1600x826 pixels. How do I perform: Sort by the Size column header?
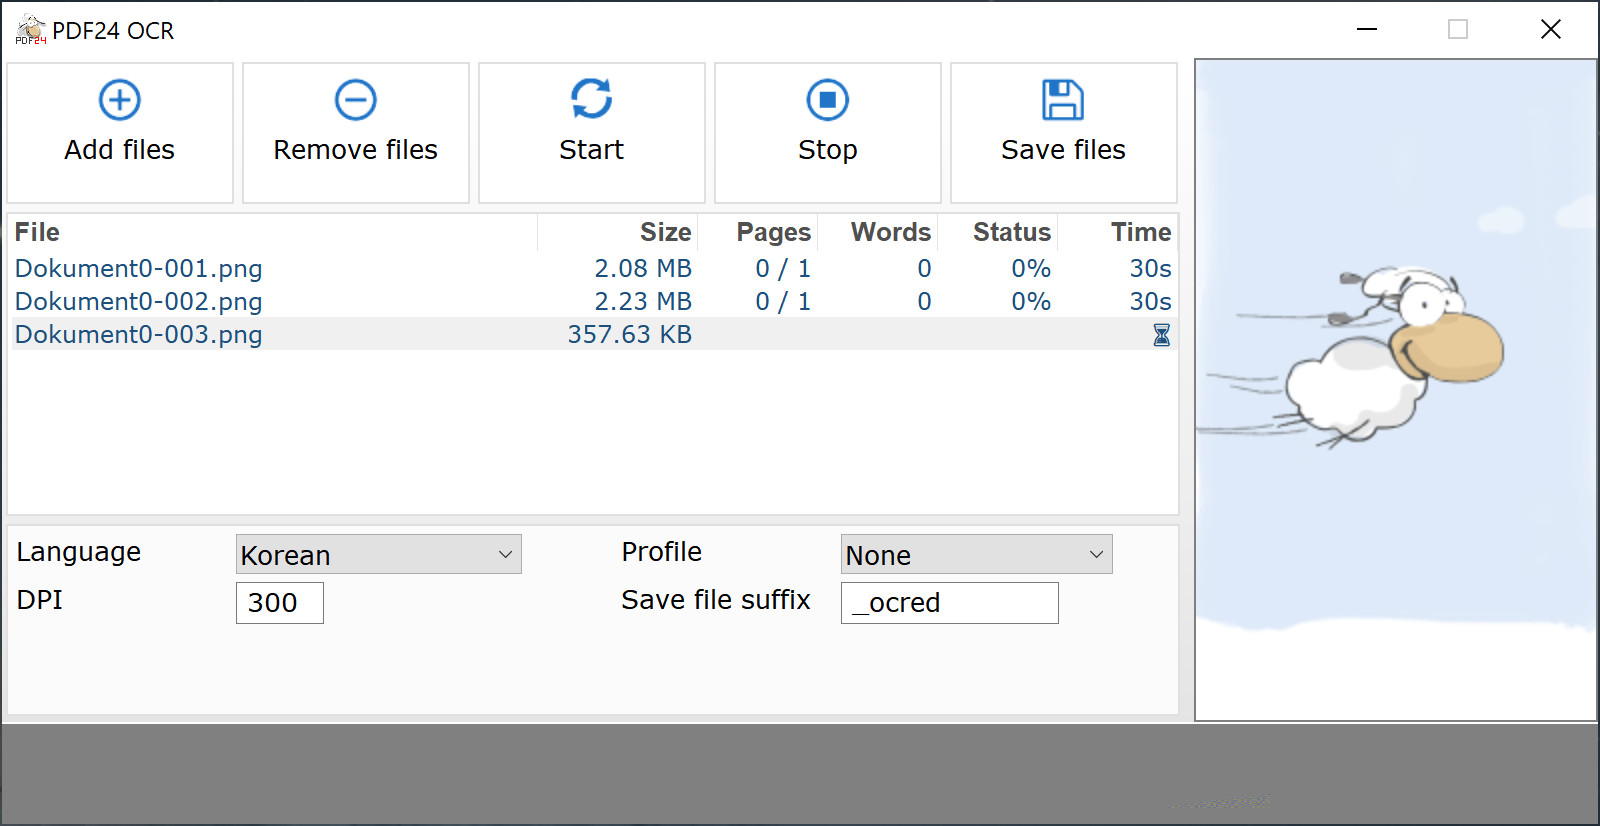click(x=618, y=232)
